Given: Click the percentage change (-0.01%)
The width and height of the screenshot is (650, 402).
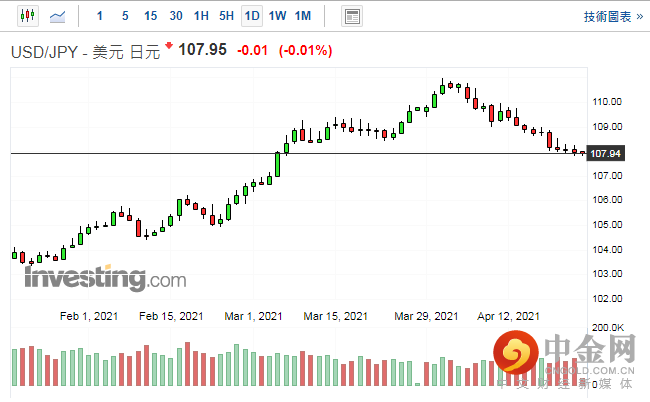Looking at the screenshot, I should click(x=306, y=51).
